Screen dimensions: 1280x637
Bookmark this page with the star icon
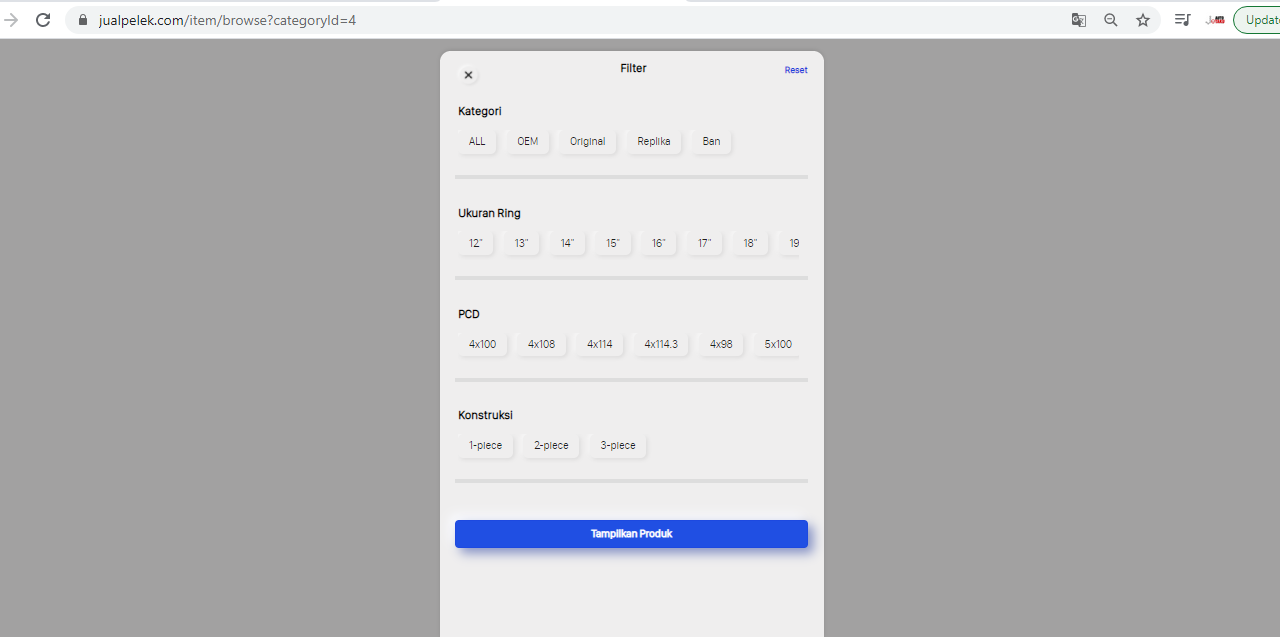(1143, 20)
